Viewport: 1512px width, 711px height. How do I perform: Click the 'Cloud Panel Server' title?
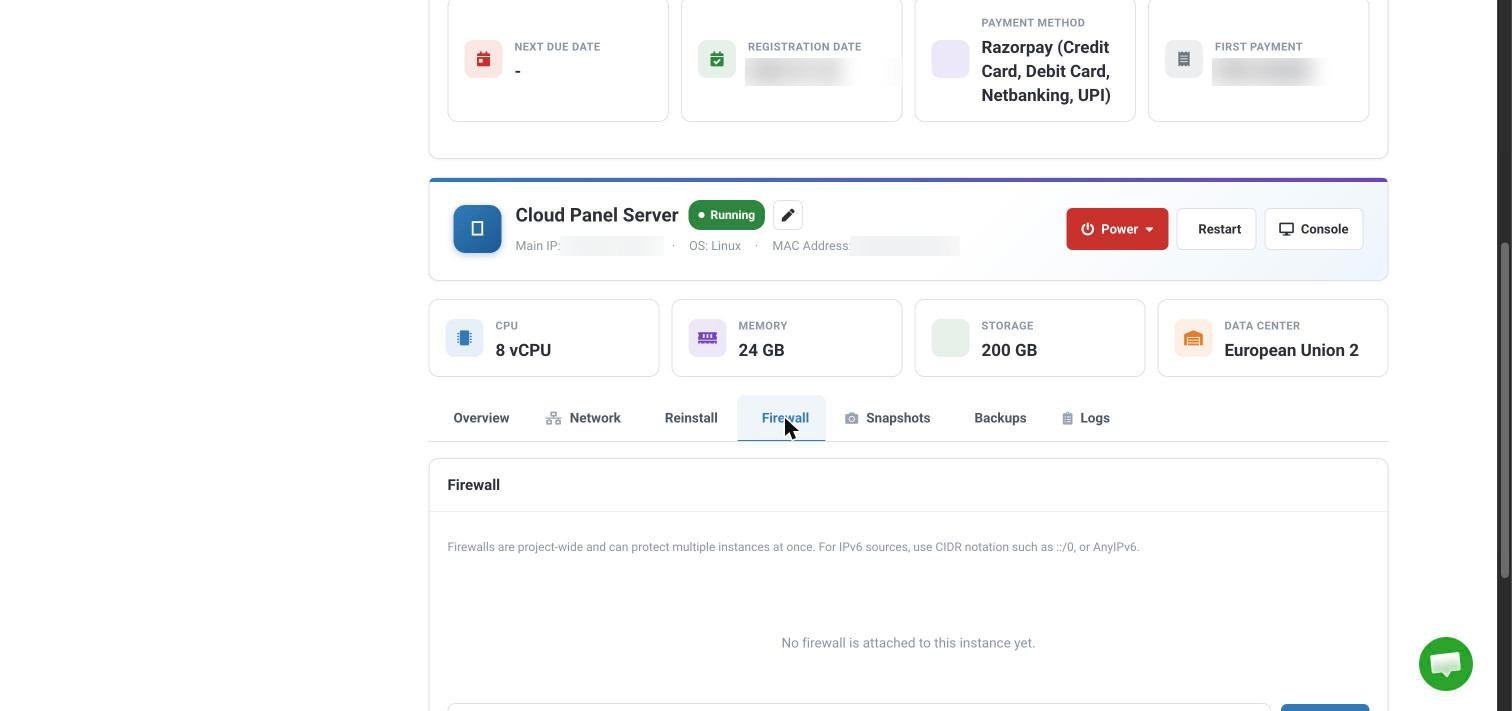coord(597,215)
